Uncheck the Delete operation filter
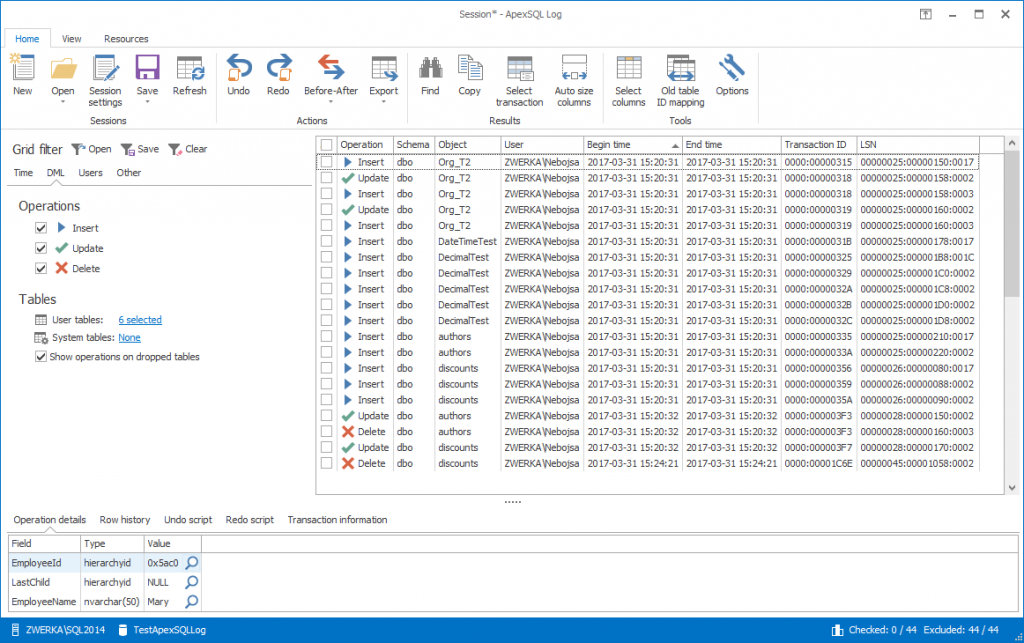 [x=41, y=268]
